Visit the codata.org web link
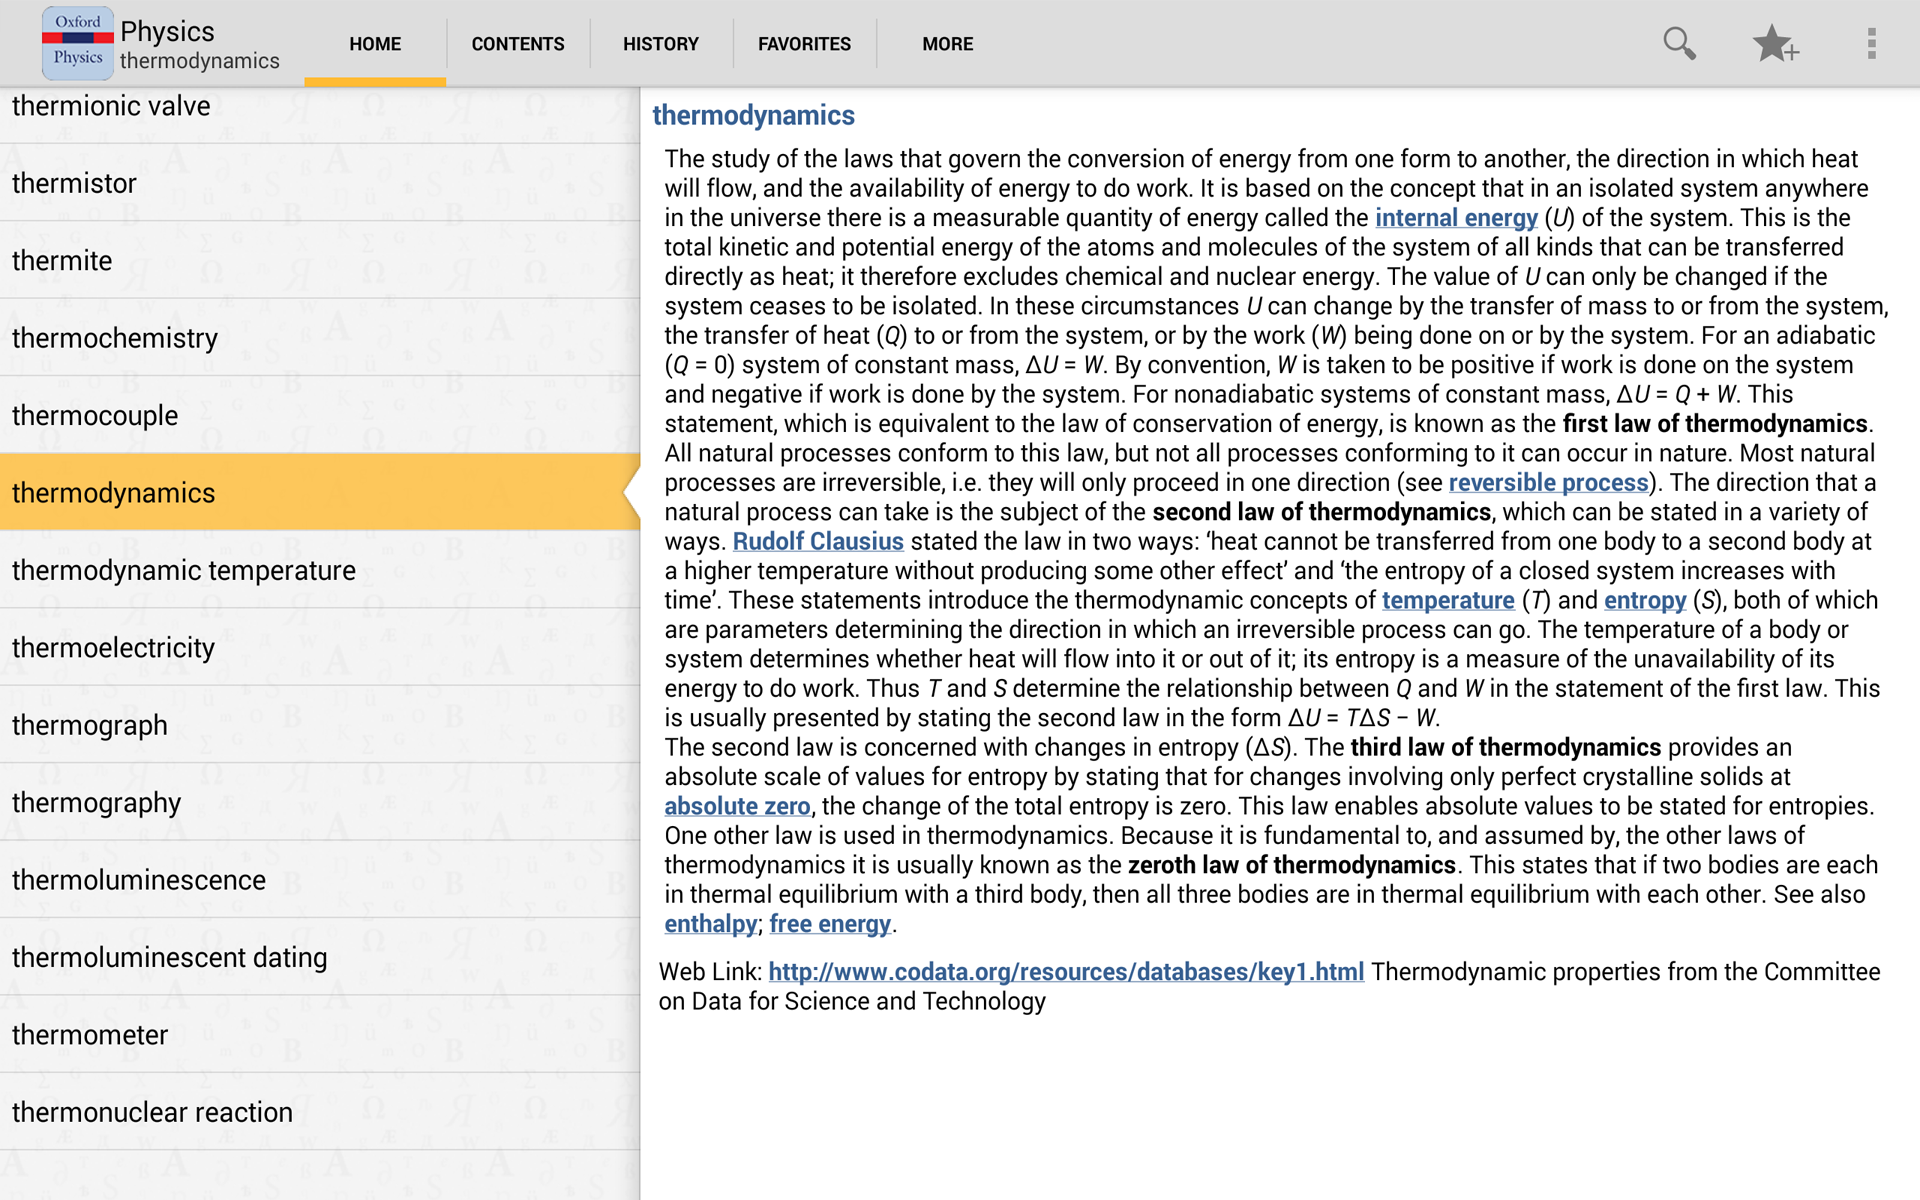Image resolution: width=1920 pixels, height=1200 pixels. pos(1066,971)
